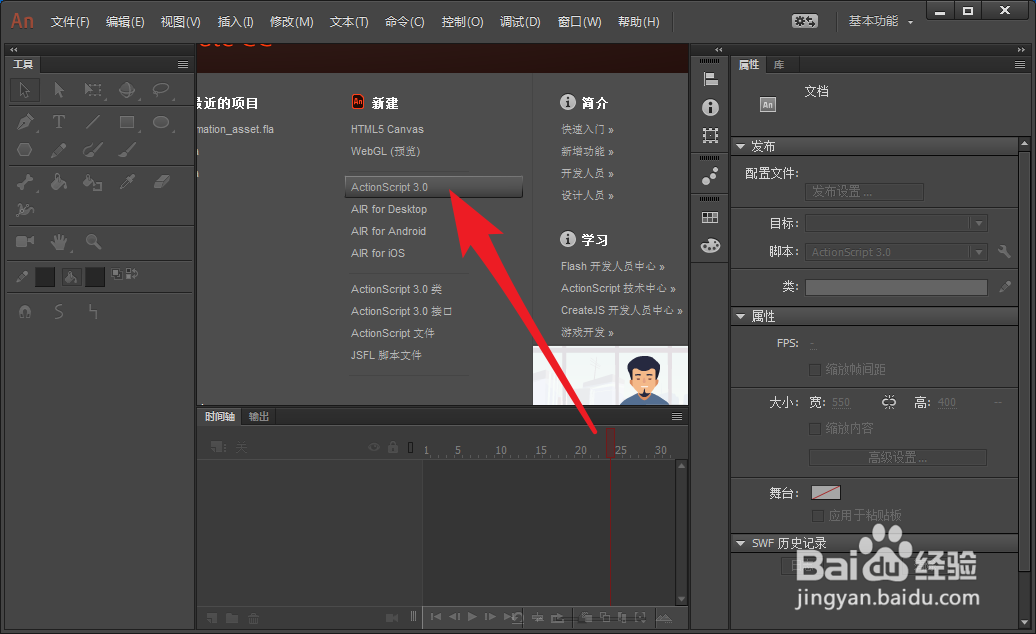Click the stroke color swatch
The height and width of the screenshot is (634, 1036).
(x=45, y=277)
